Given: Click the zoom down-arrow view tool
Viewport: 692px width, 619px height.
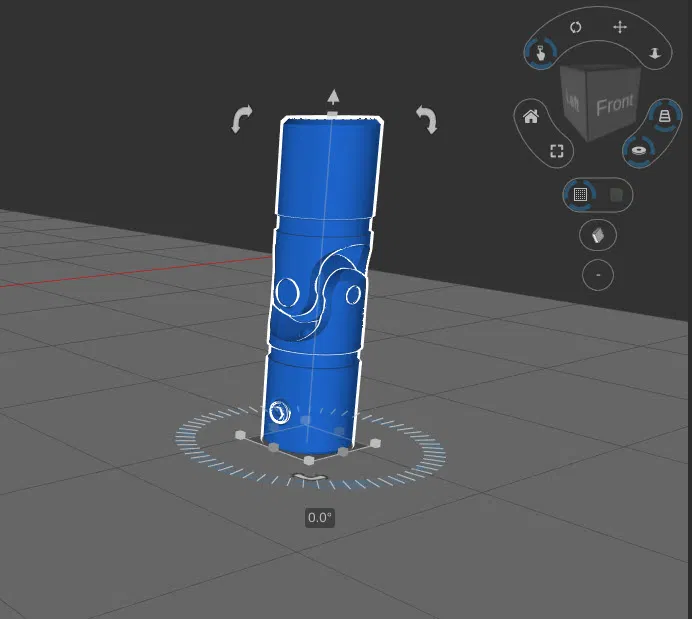Looking at the screenshot, I should [x=655, y=53].
